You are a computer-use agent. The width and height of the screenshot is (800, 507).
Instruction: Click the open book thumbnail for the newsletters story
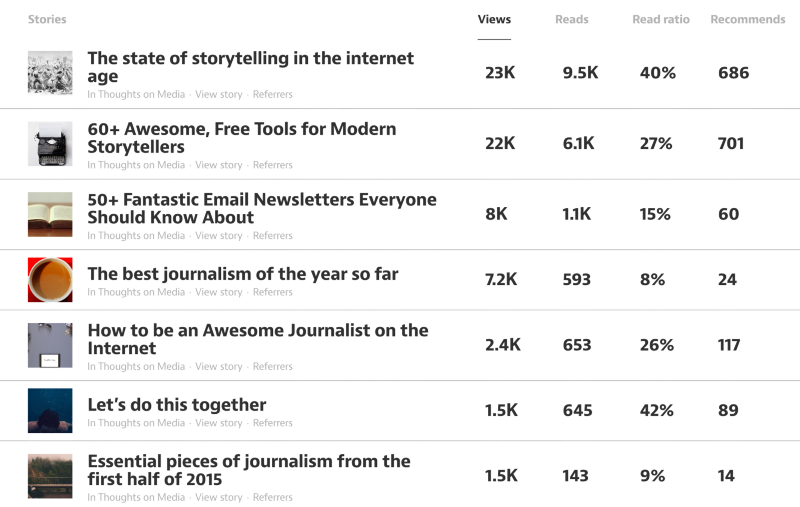(49, 214)
